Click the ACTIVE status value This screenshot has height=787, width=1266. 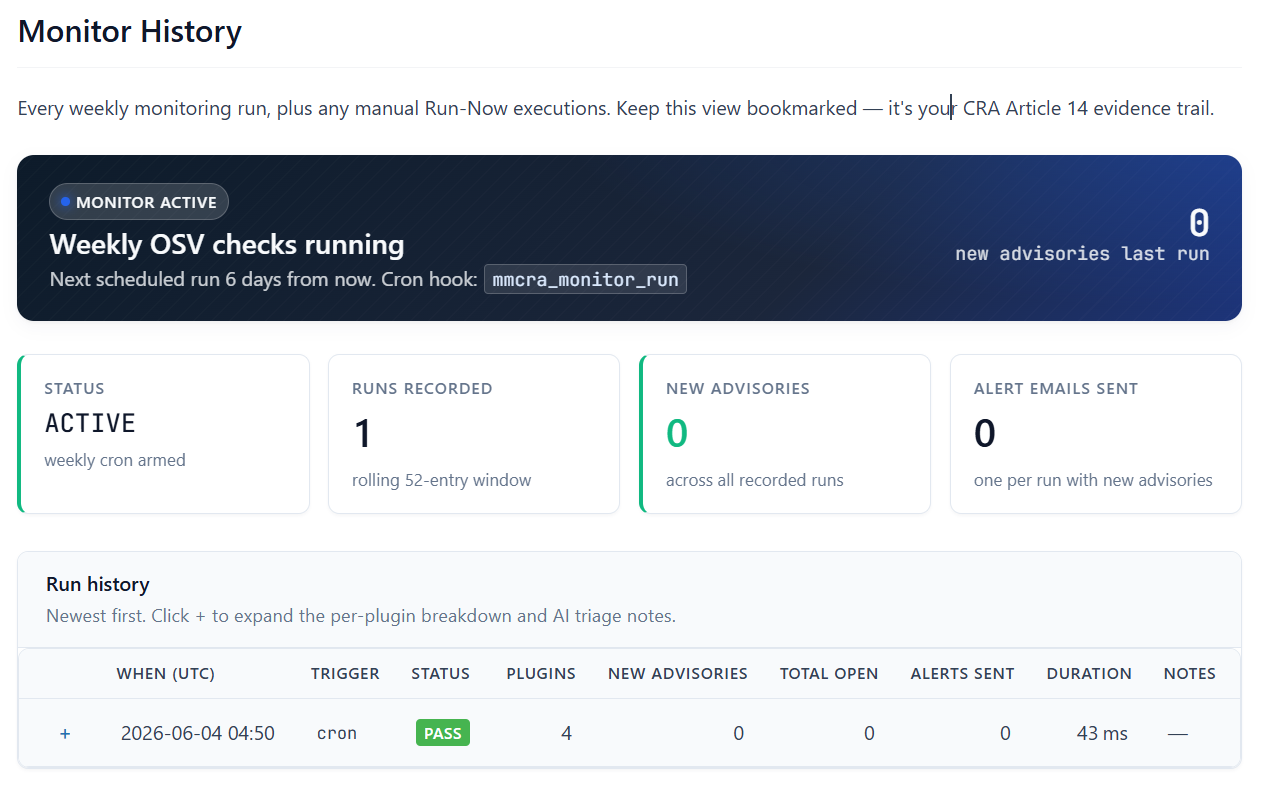90,423
